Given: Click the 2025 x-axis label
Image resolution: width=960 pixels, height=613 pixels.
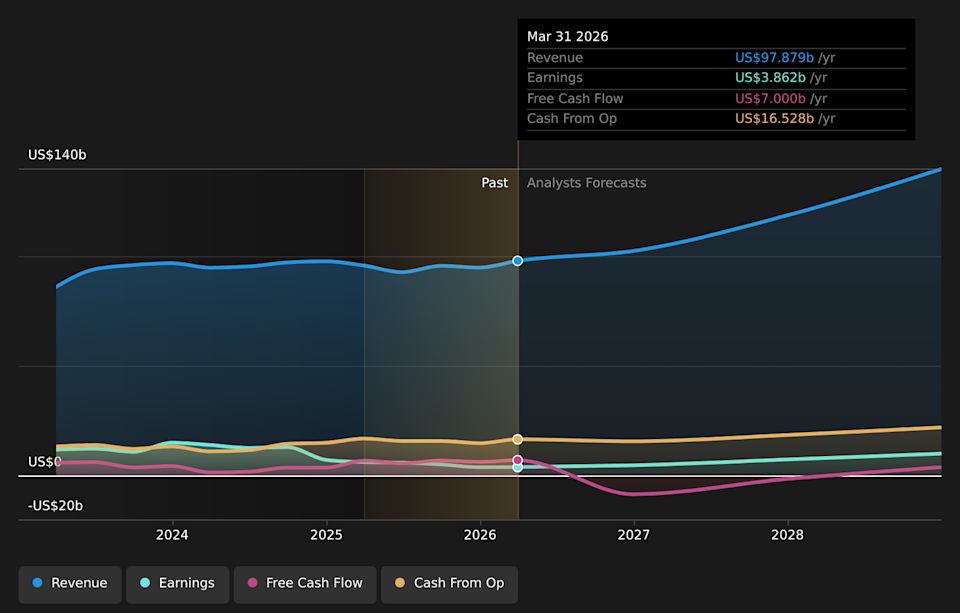Looking at the screenshot, I should click(x=326, y=535).
